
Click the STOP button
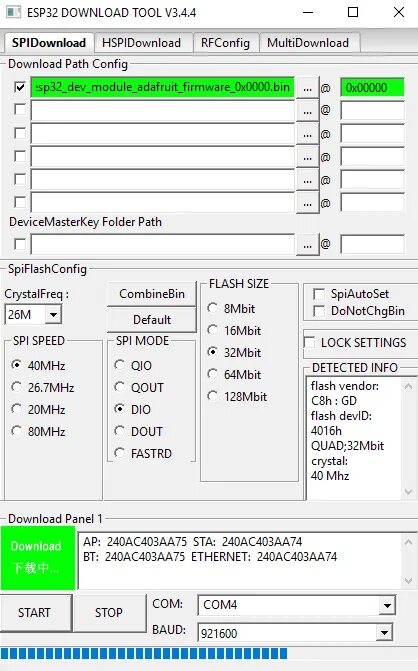[109, 612]
